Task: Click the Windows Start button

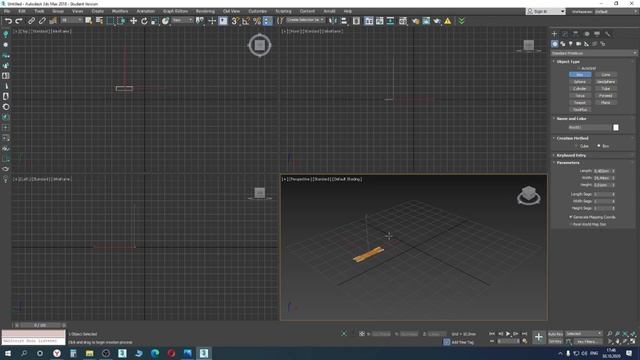Action: coord(8,353)
